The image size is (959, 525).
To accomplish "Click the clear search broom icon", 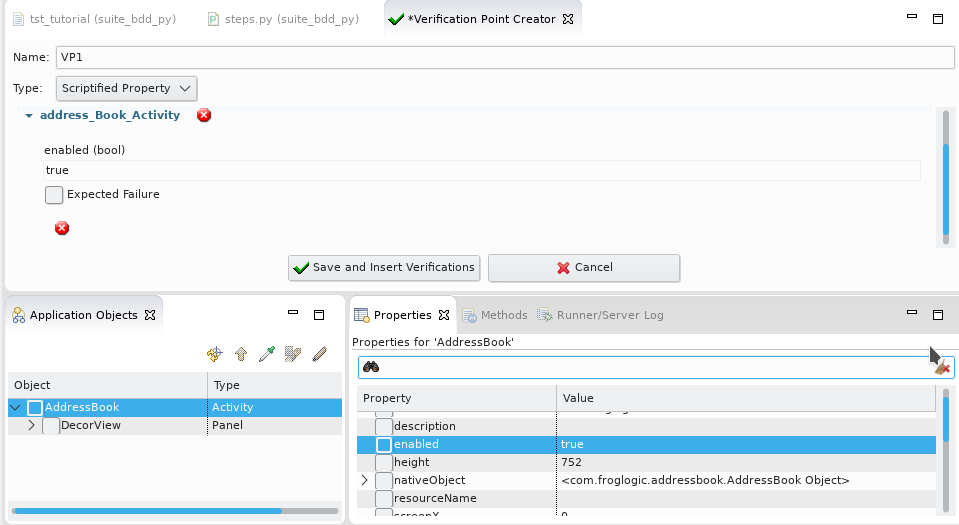I will click(x=941, y=368).
